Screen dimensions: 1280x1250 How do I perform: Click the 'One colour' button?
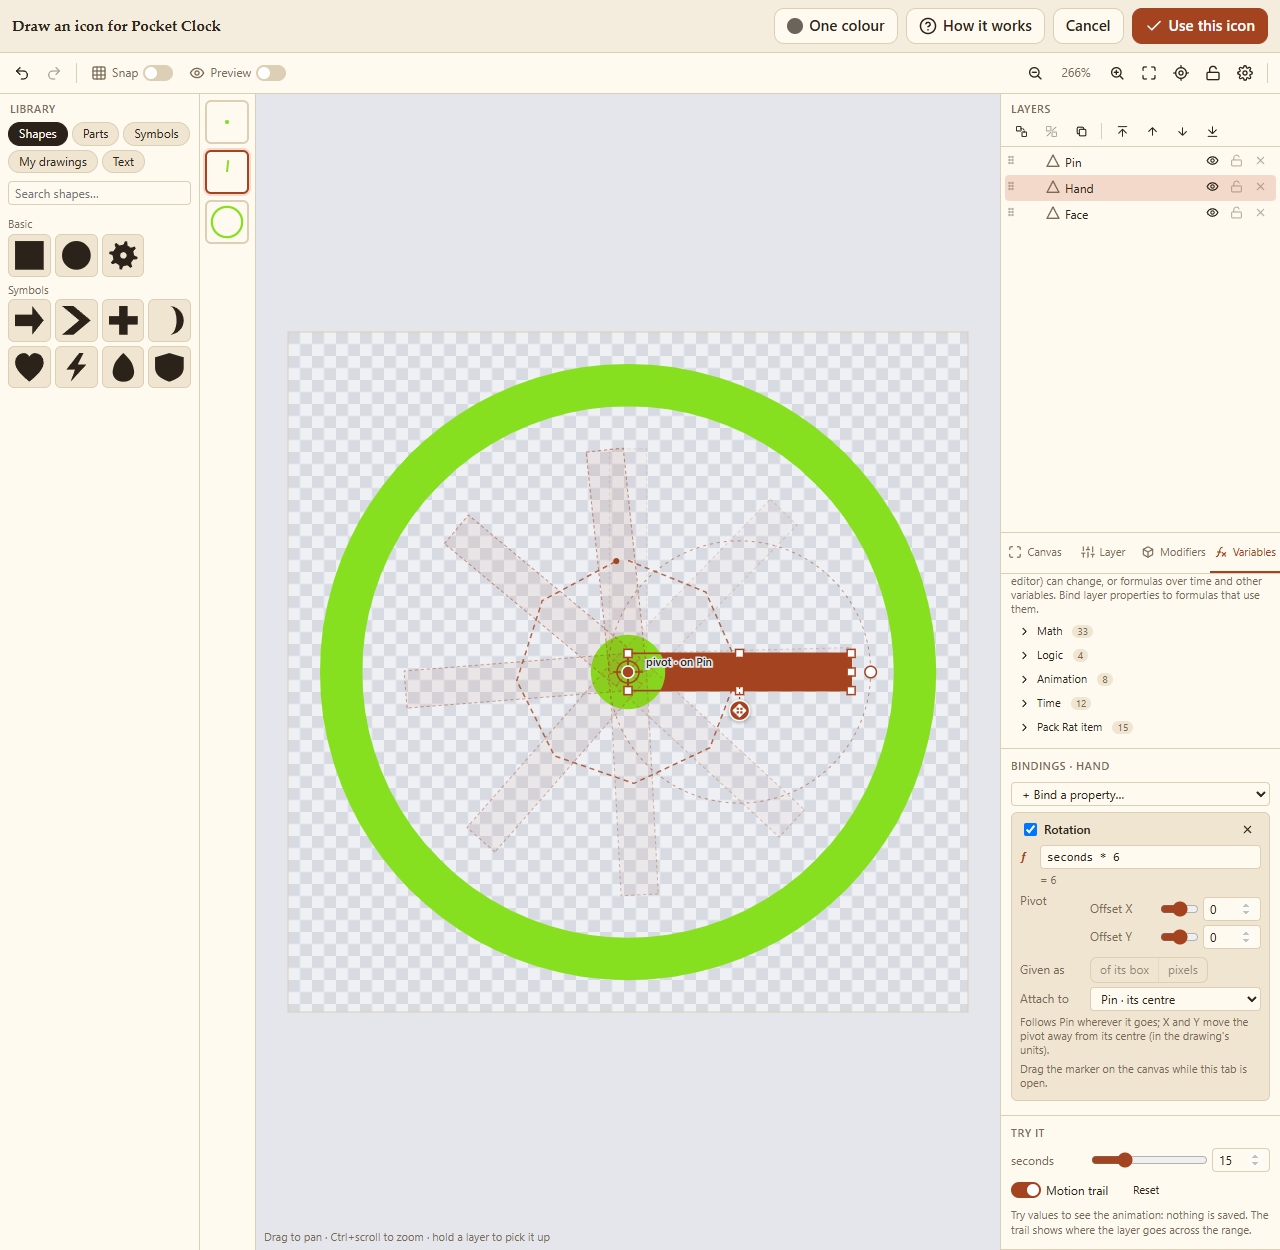pyautogui.click(x=836, y=26)
